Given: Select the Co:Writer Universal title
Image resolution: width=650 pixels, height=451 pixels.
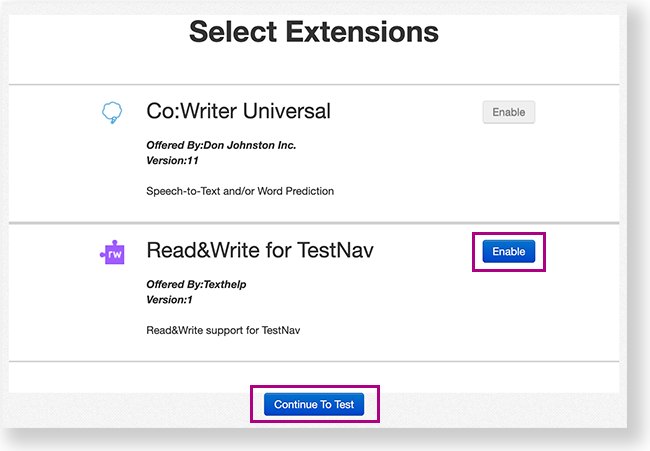Looking at the screenshot, I should pos(238,111).
